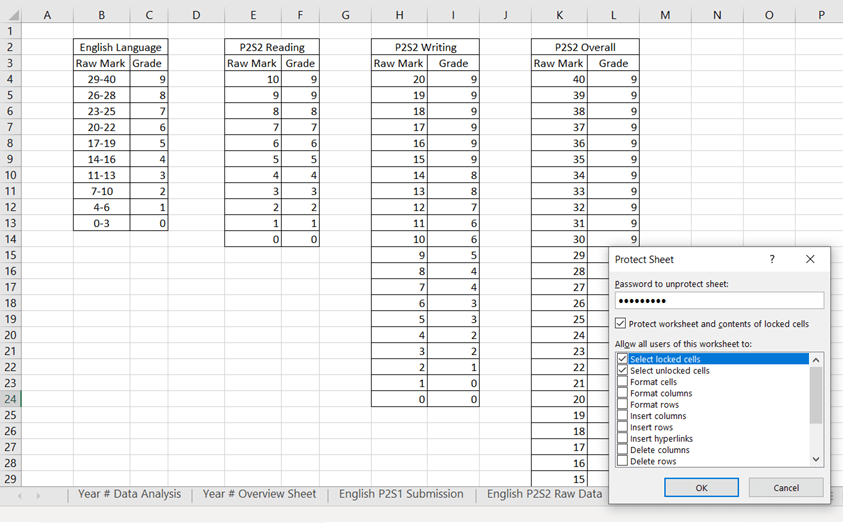
Task: Click the password to unprotect sheet field
Action: (x=718, y=301)
